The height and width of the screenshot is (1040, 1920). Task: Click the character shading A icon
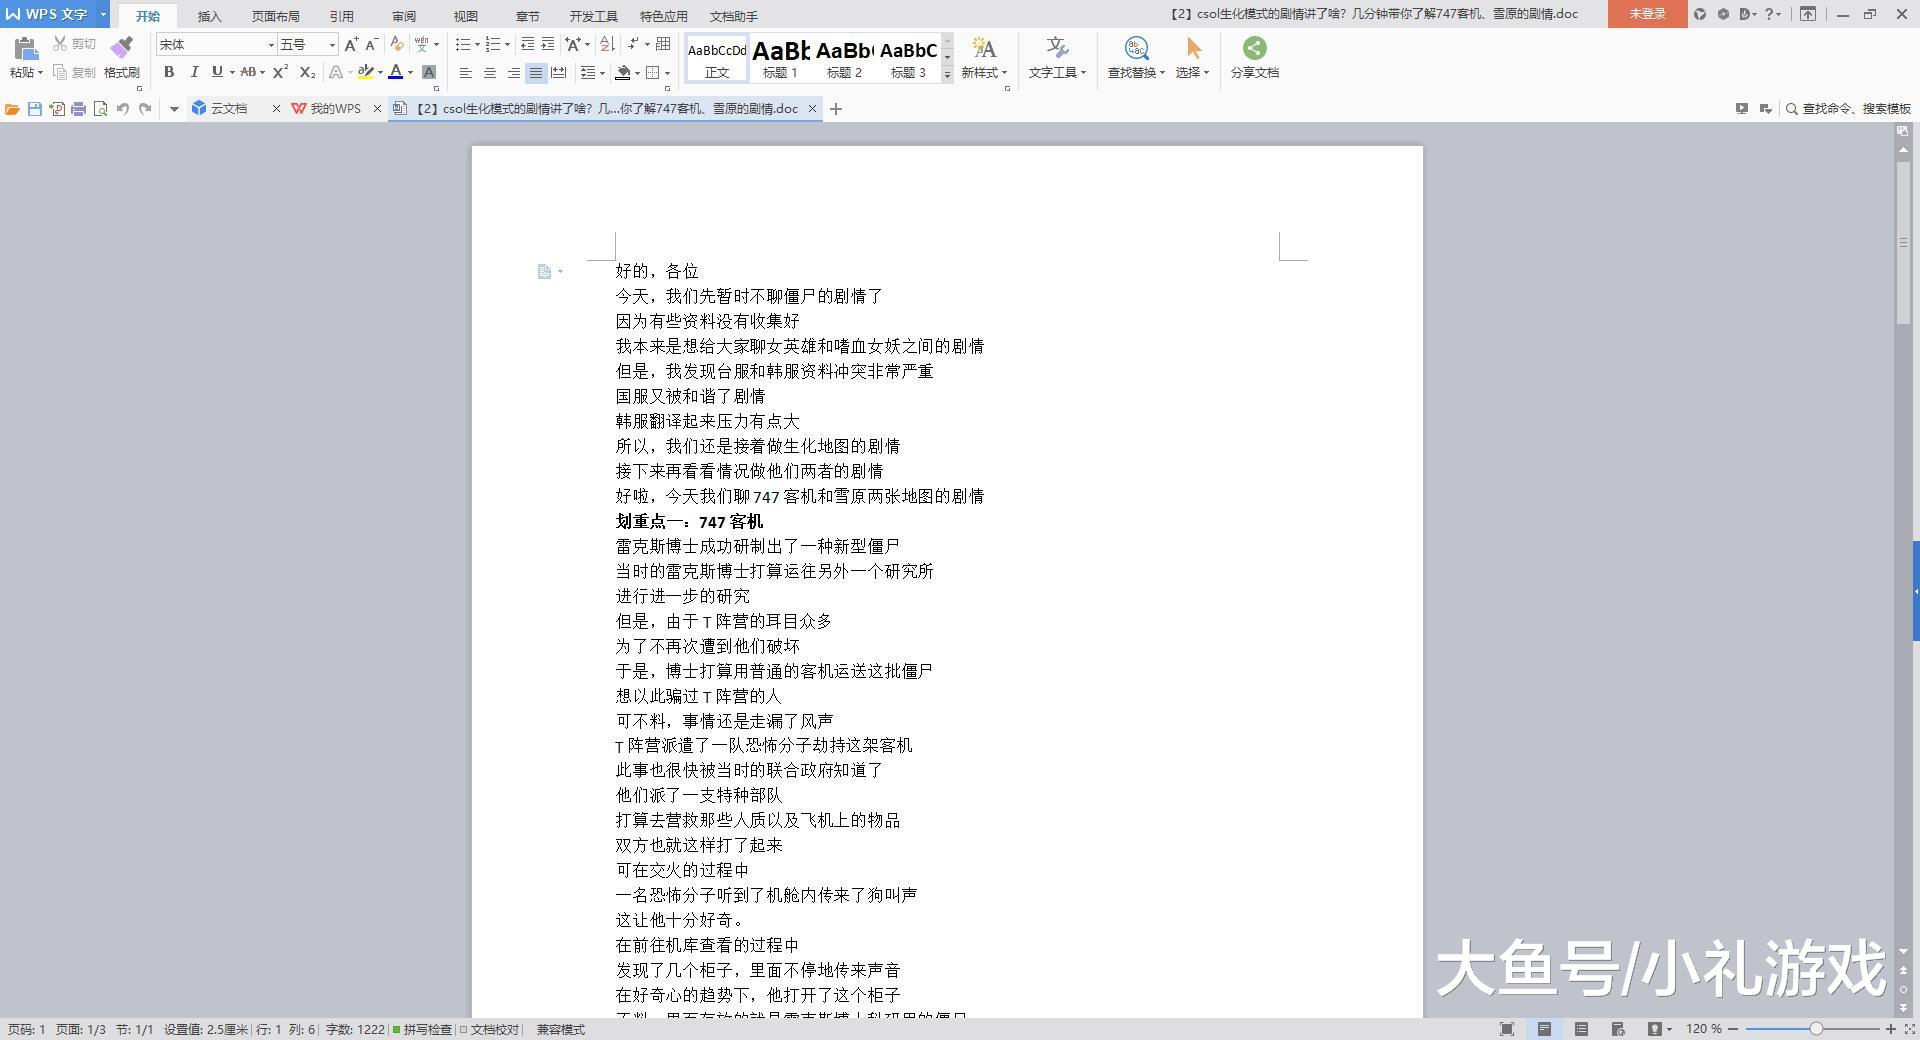(429, 72)
